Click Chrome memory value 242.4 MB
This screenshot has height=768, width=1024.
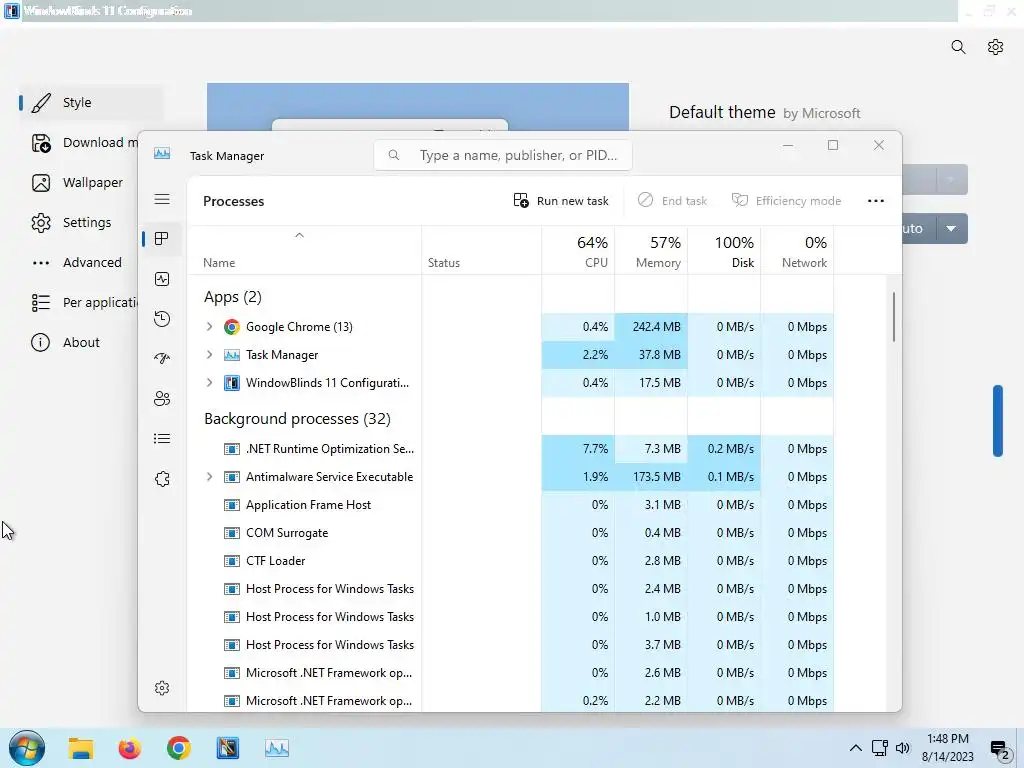(656, 327)
